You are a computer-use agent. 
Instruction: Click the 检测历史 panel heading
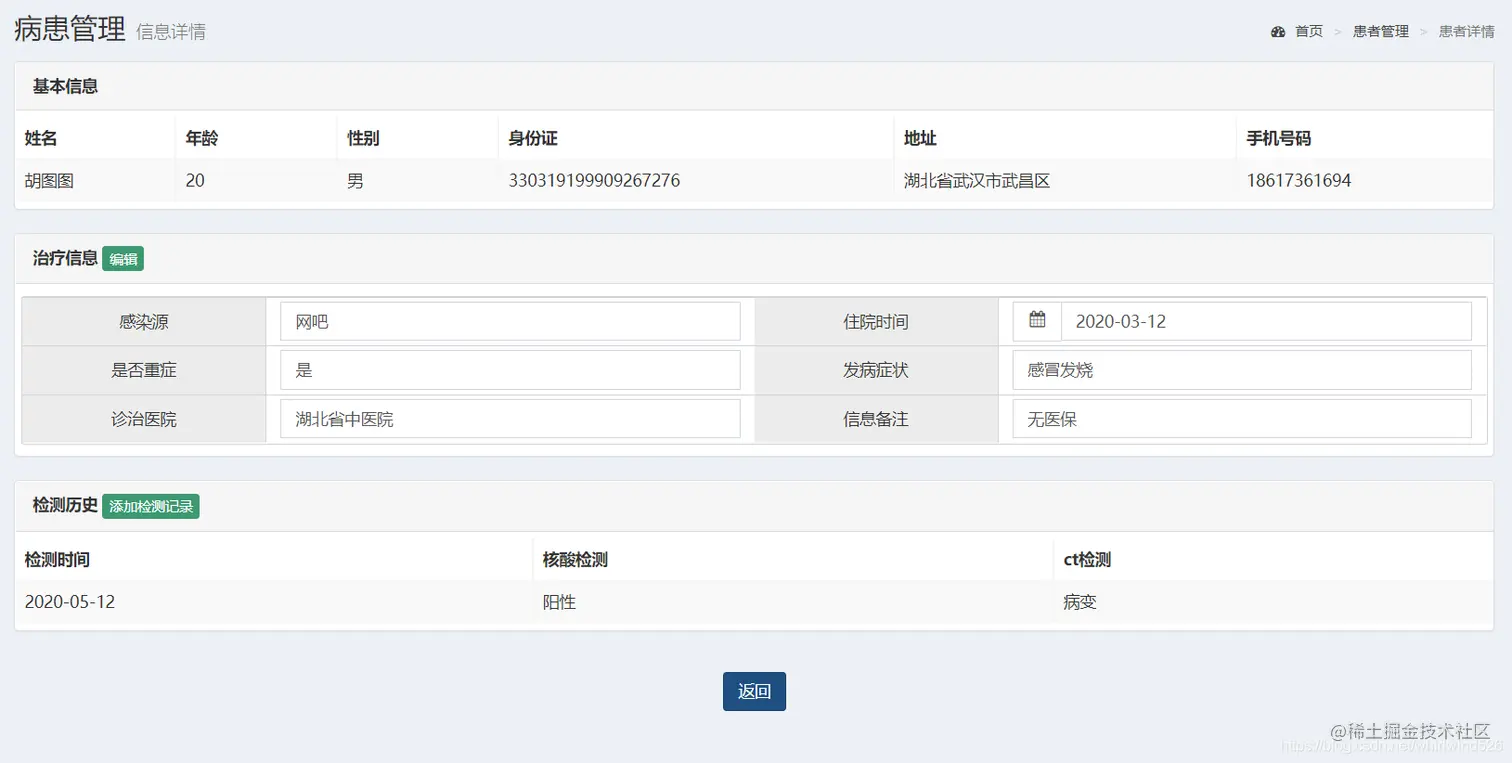(x=65, y=505)
